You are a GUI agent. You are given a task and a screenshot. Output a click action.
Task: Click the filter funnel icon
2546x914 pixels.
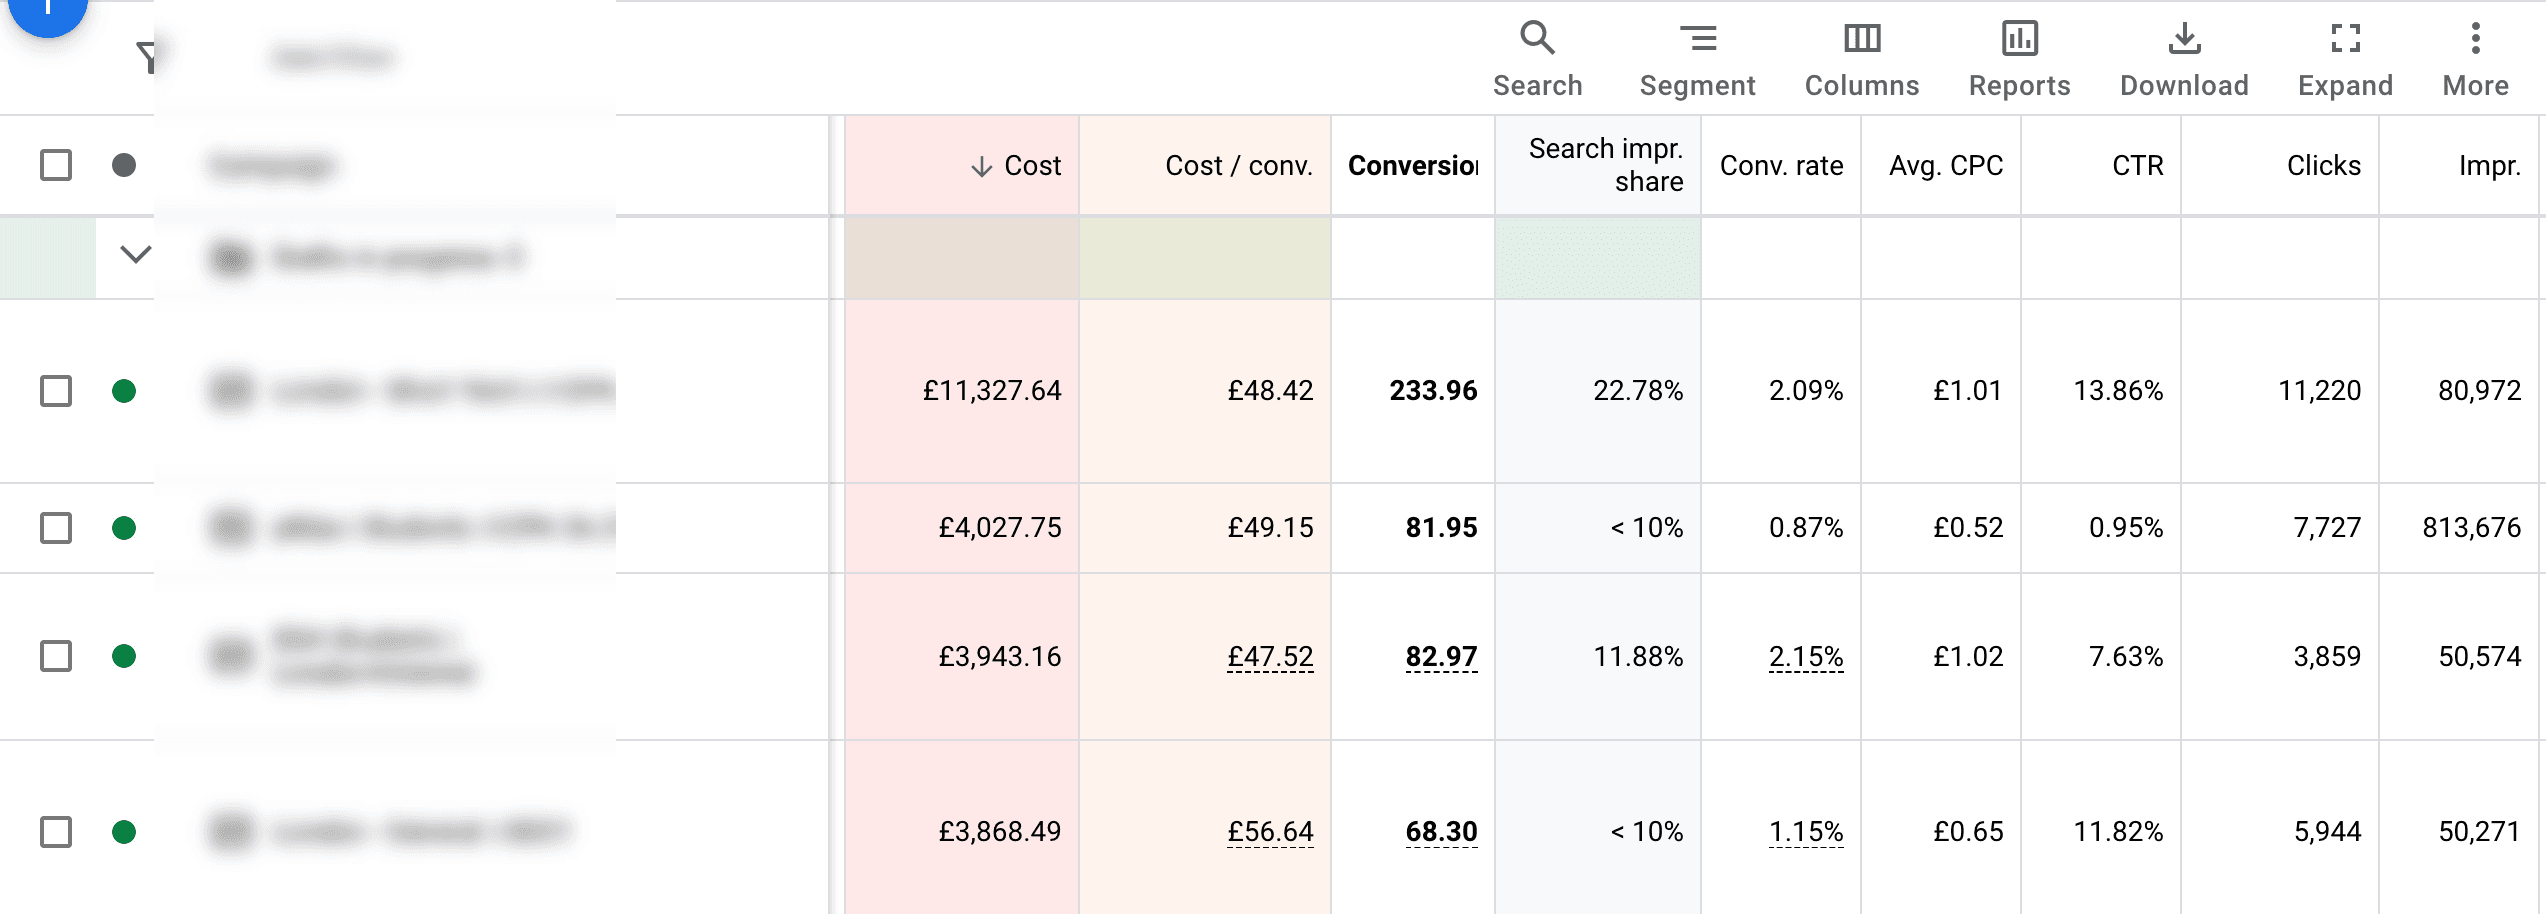(149, 57)
